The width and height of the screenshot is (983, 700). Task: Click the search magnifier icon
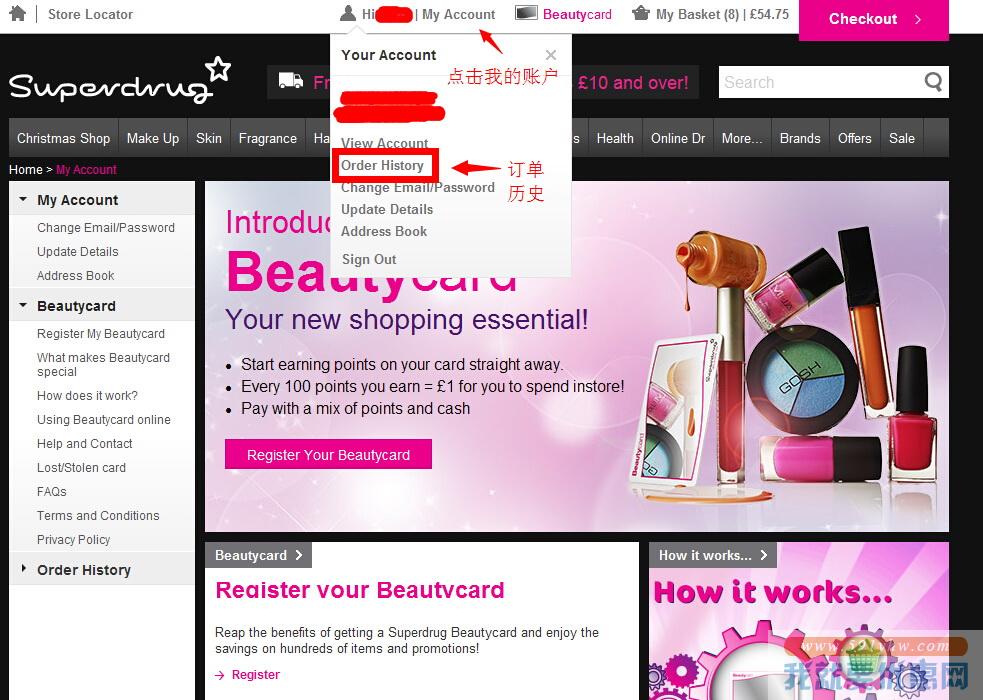click(933, 82)
